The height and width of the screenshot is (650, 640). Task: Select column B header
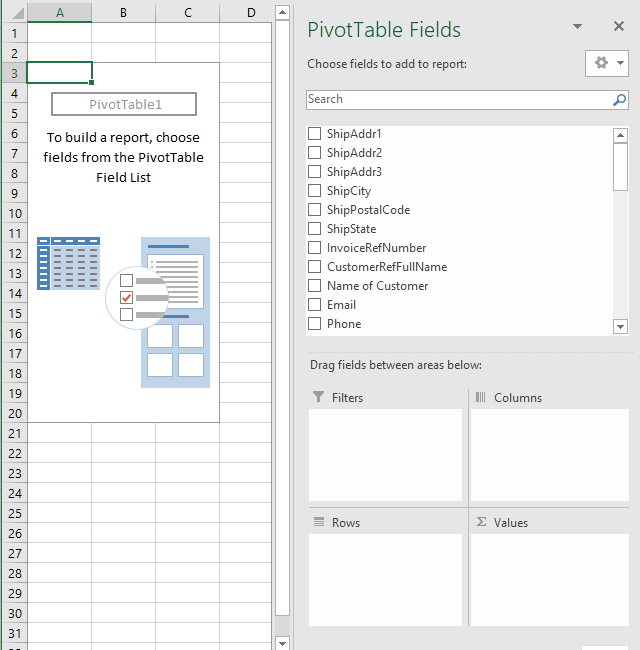pyautogui.click(x=124, y=13)
